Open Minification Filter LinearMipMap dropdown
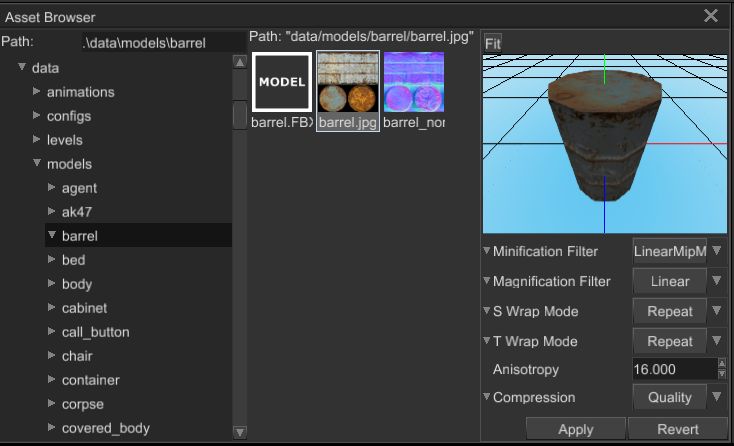734x446 pixels. click(x=669, y=251)
